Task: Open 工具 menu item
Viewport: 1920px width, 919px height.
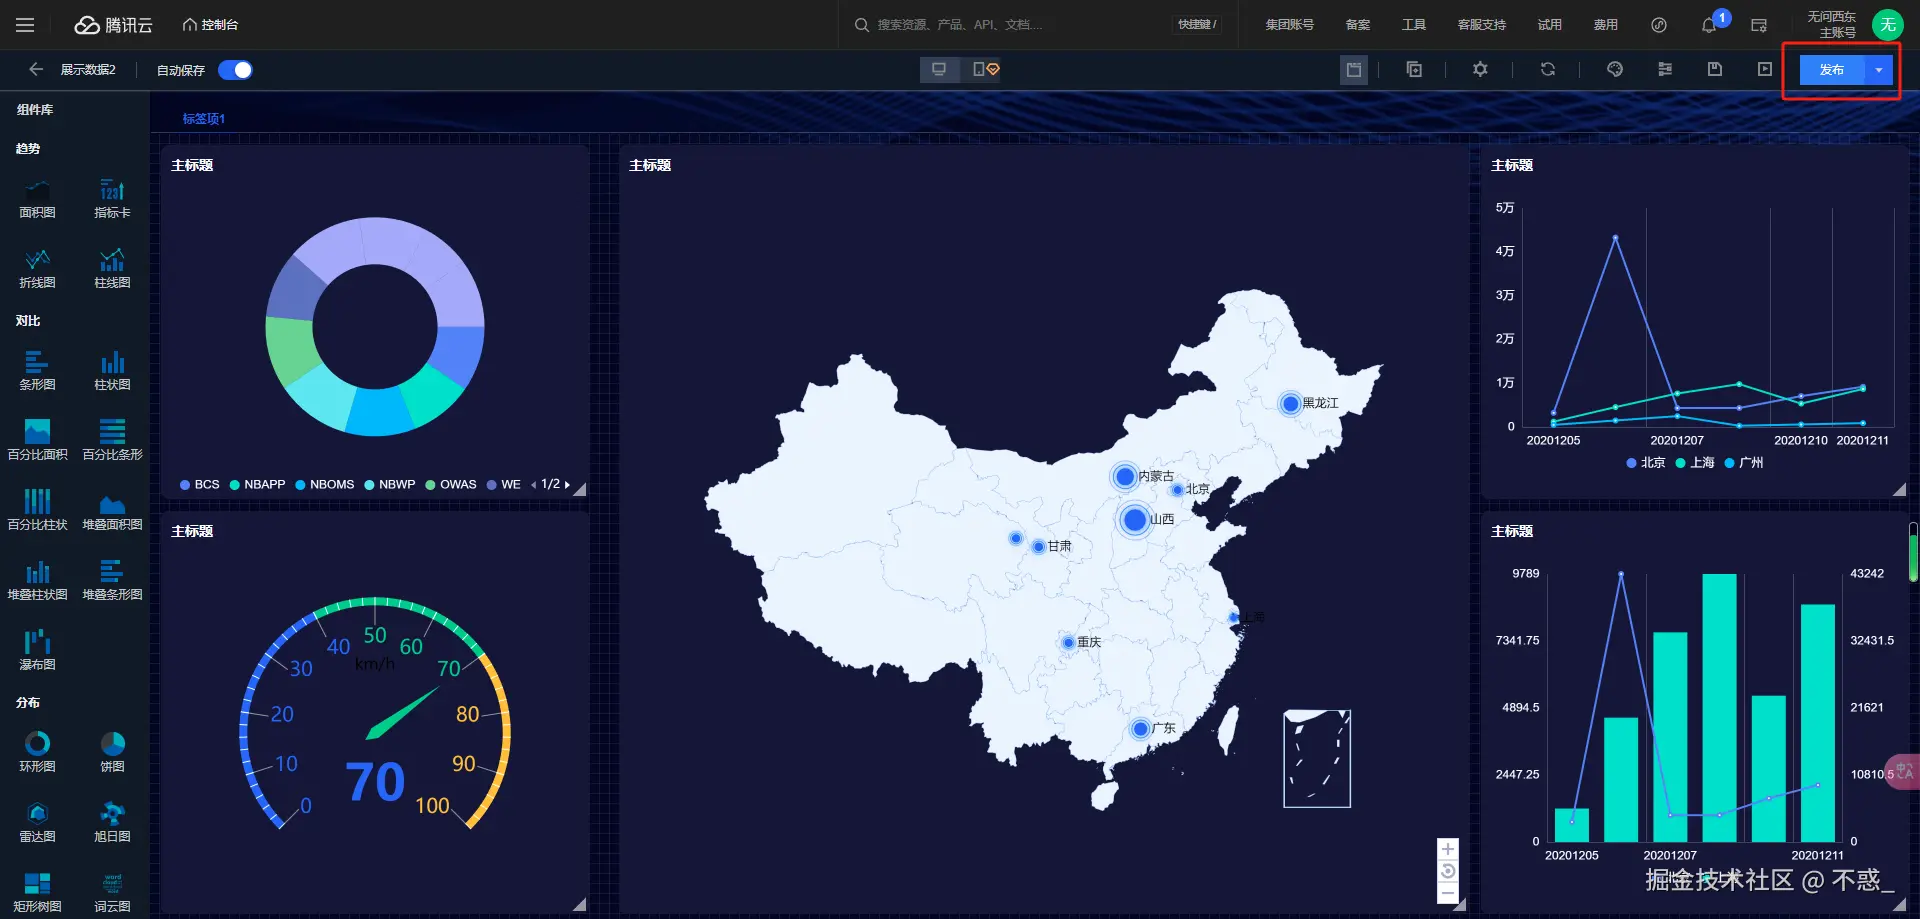Action: pyautogui.click(x=1414, y=25)
